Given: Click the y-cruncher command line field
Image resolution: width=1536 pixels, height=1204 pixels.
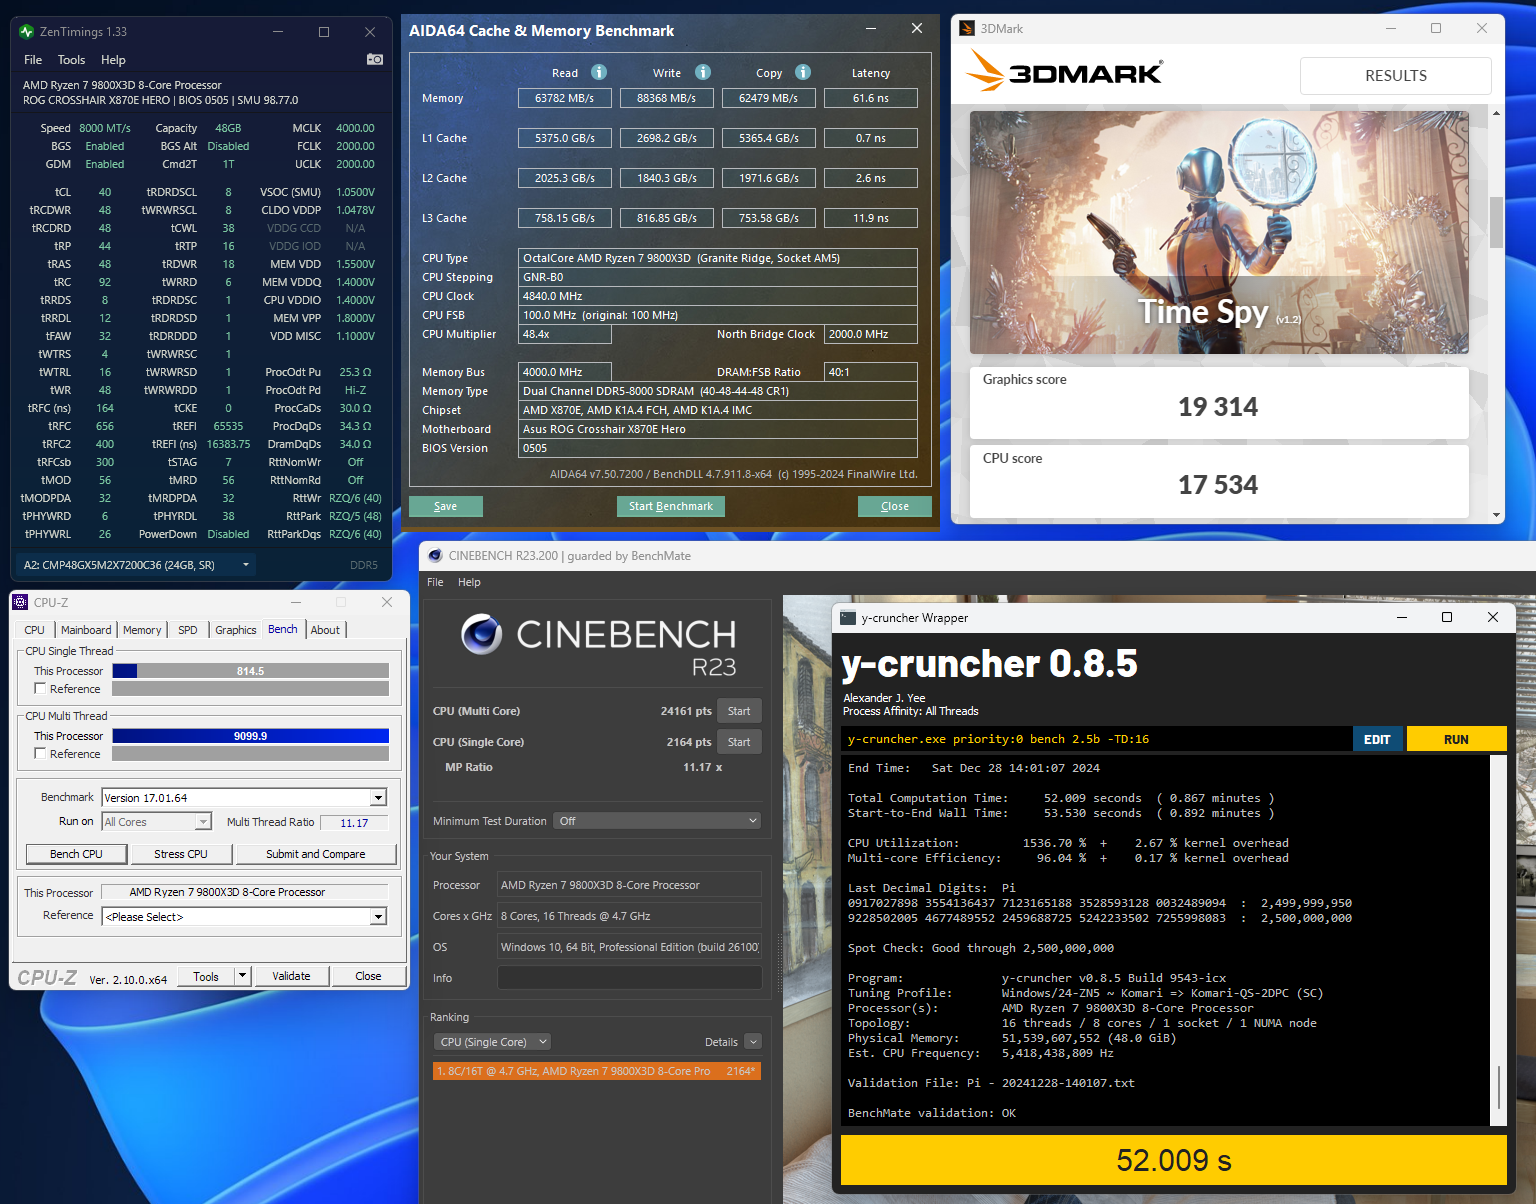Looking at the screenshot, I should 1097,739.
